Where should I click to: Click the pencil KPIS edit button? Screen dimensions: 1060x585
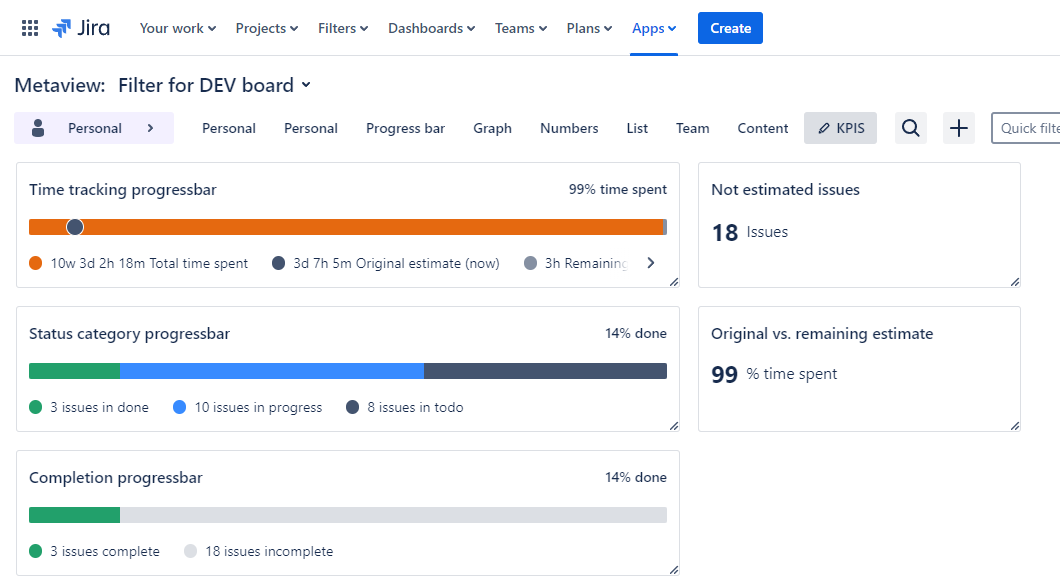pos(840,128)
